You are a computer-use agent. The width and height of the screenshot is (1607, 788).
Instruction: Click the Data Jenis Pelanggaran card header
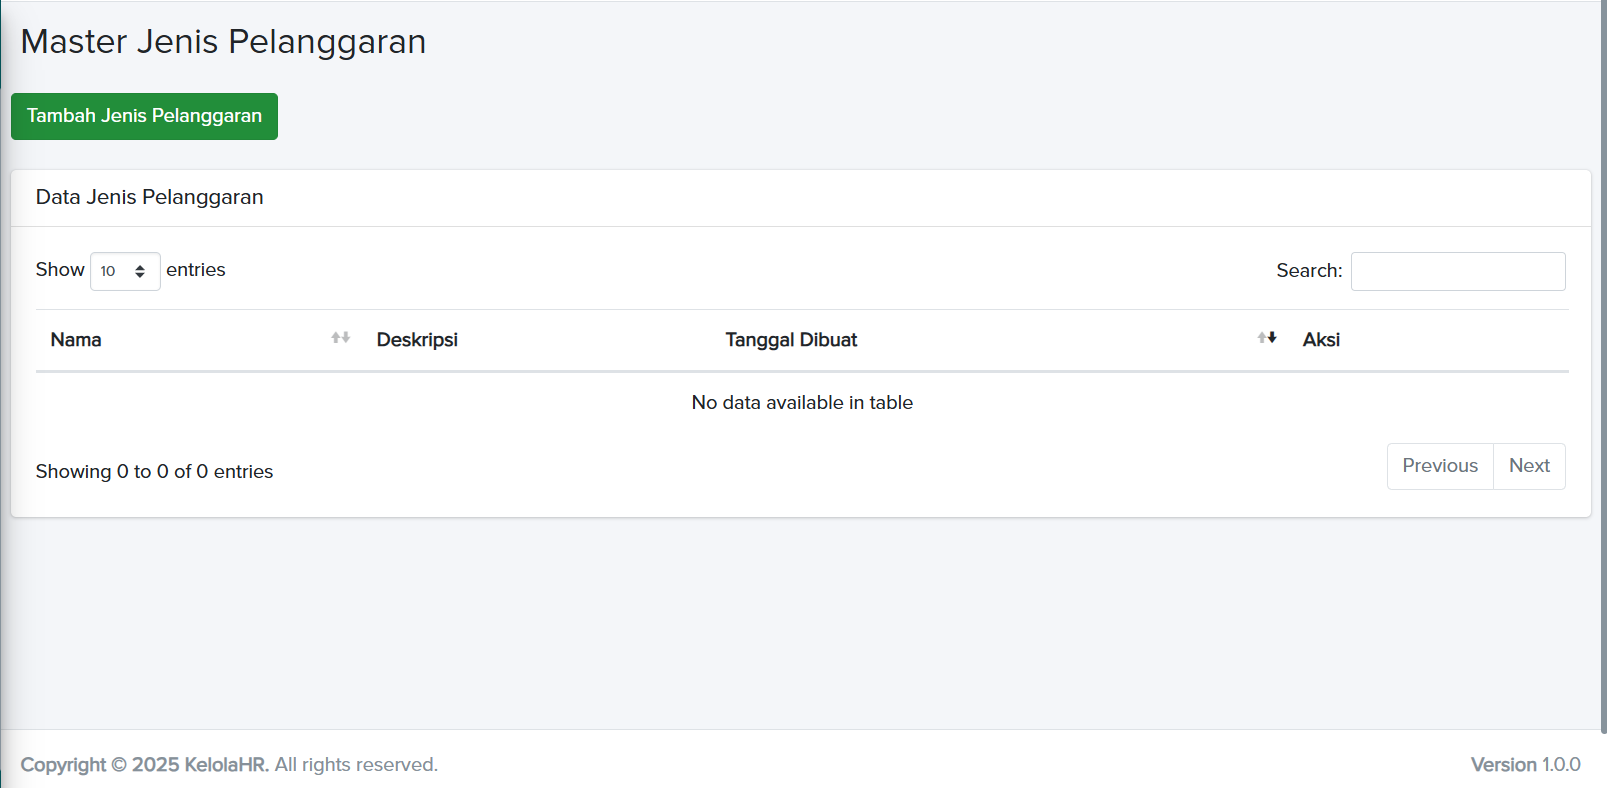[x=150, y=198]
